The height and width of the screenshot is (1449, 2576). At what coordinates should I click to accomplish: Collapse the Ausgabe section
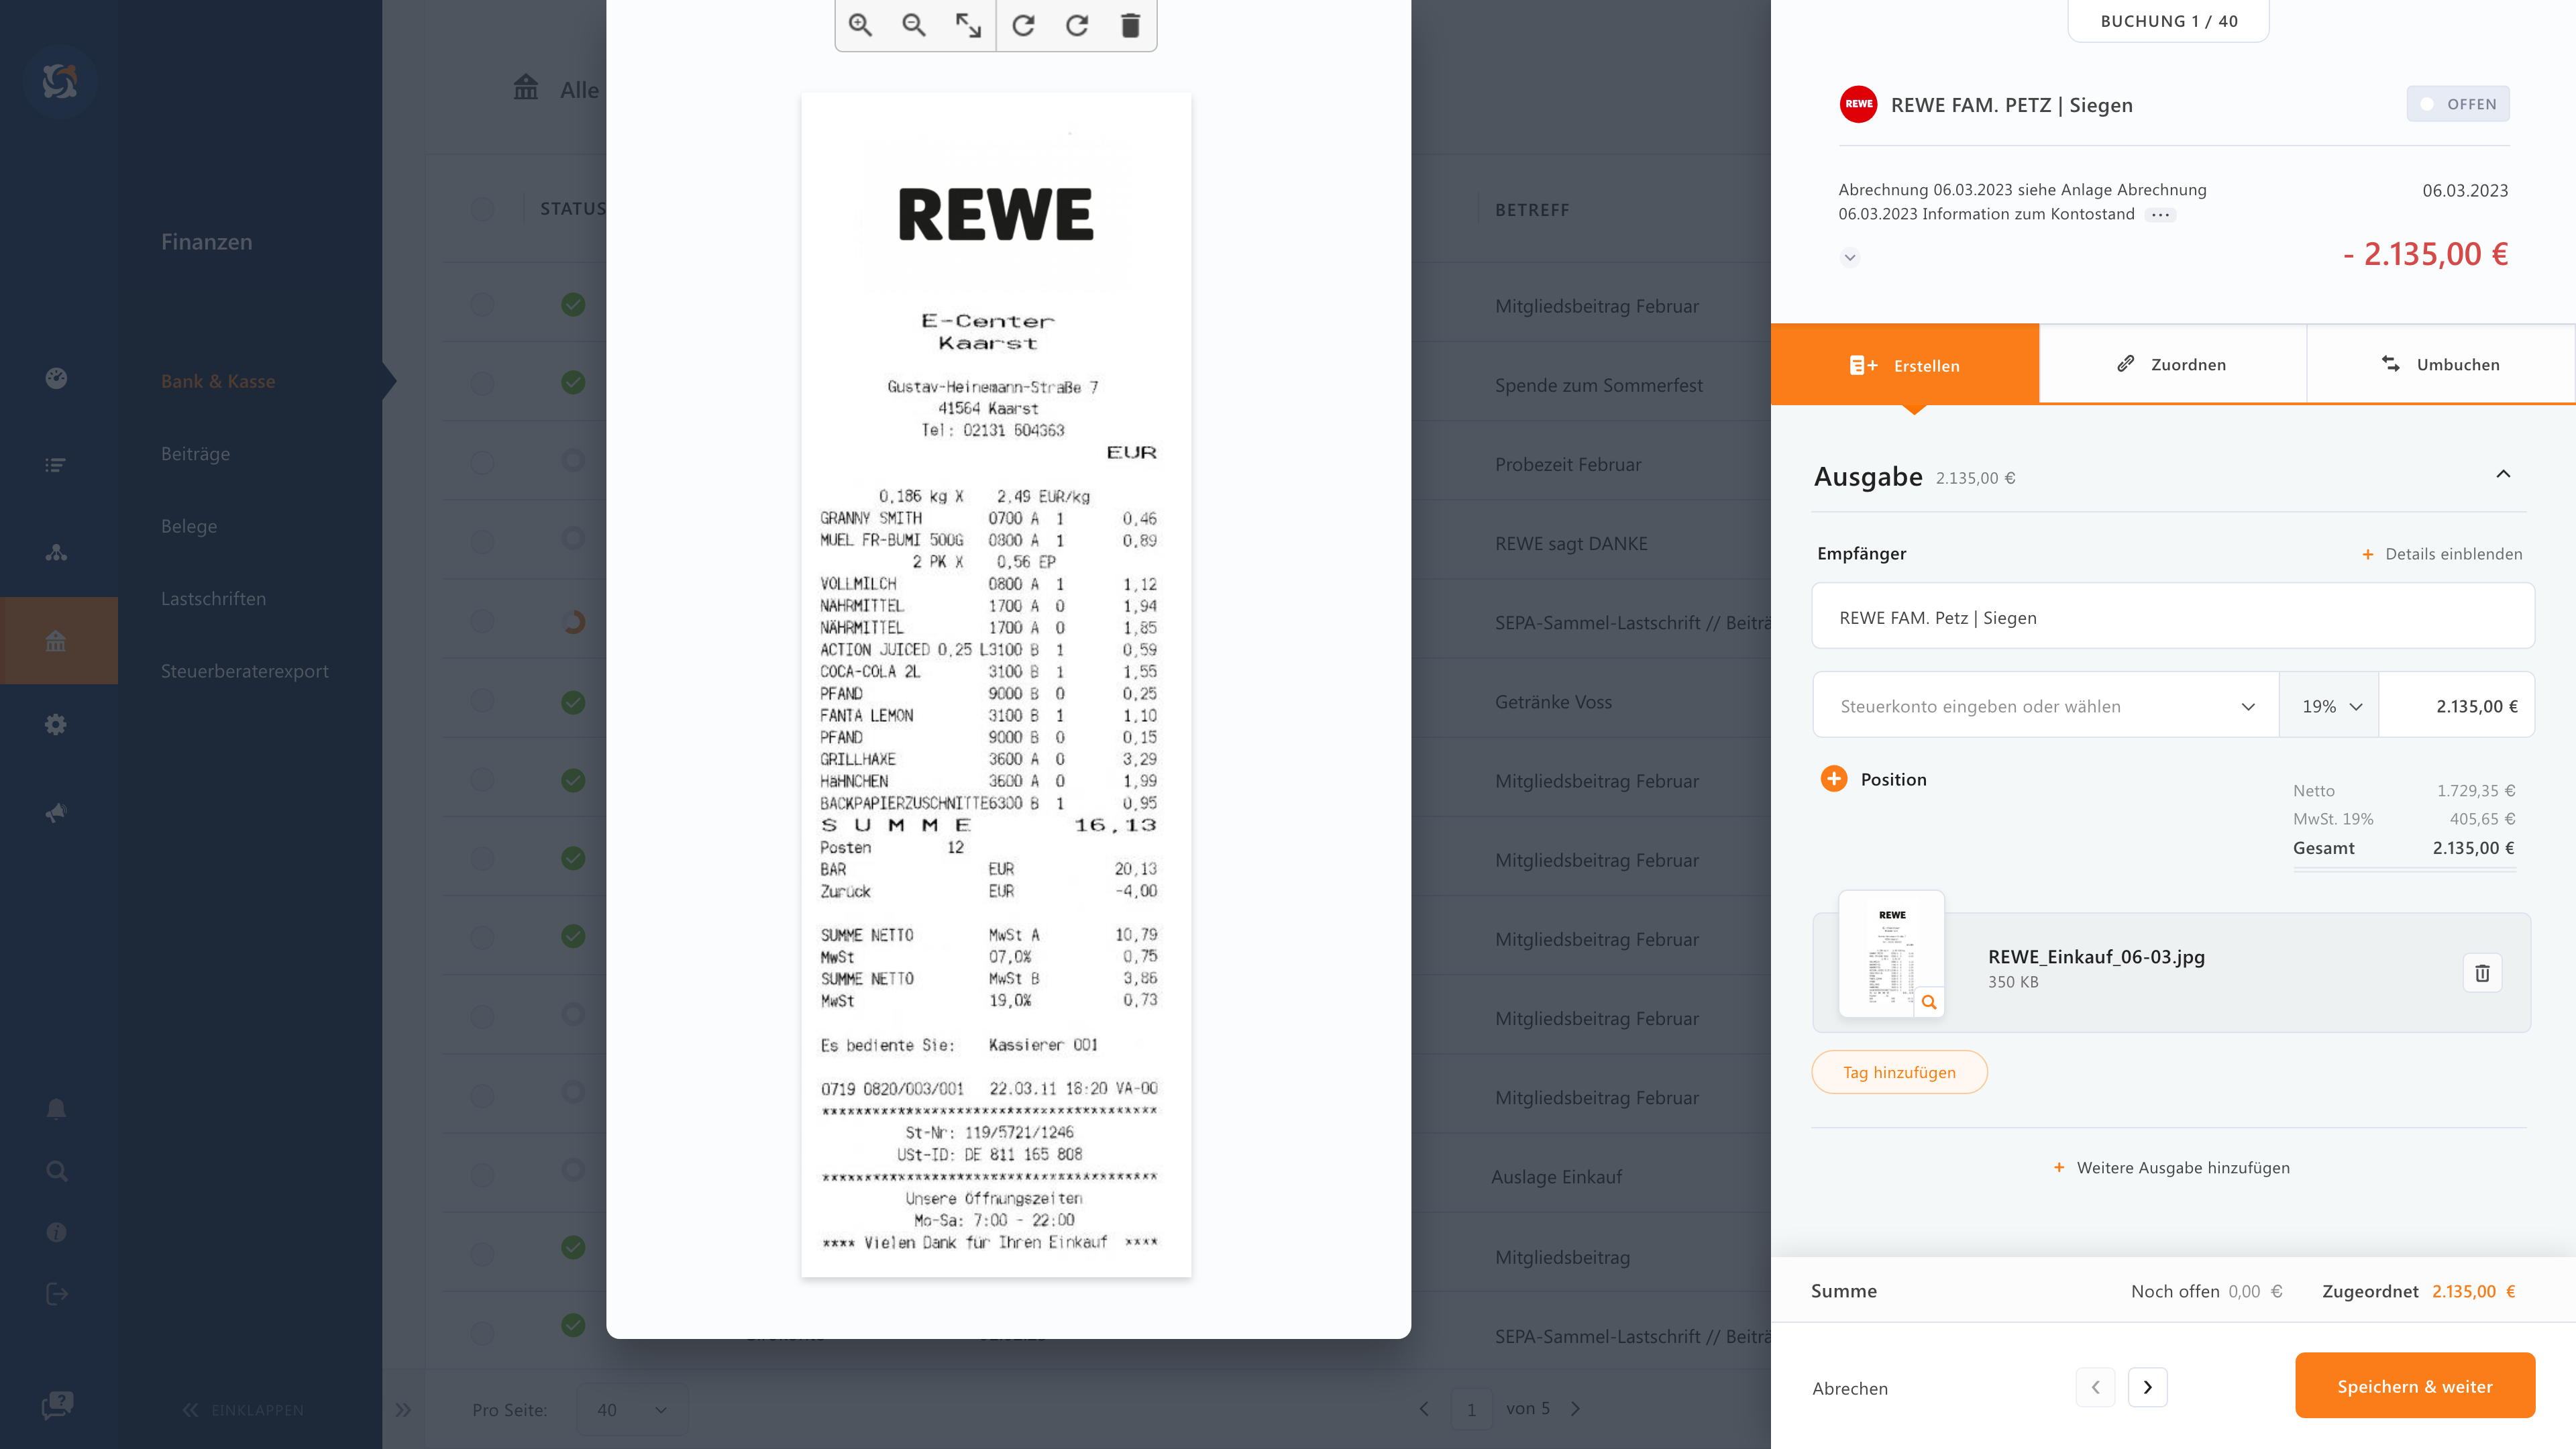pos(2503,474)
